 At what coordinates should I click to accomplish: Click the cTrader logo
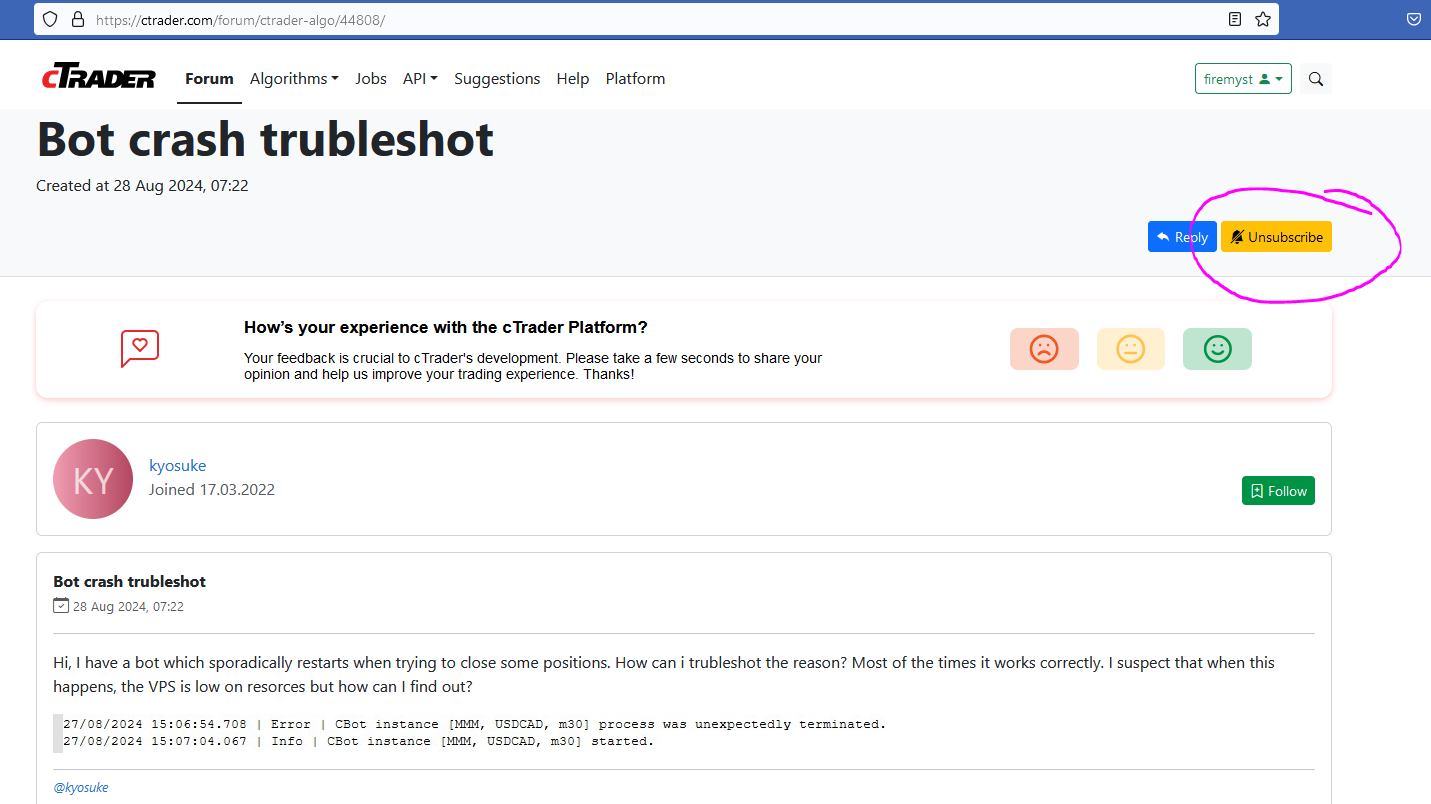[99, 78]
